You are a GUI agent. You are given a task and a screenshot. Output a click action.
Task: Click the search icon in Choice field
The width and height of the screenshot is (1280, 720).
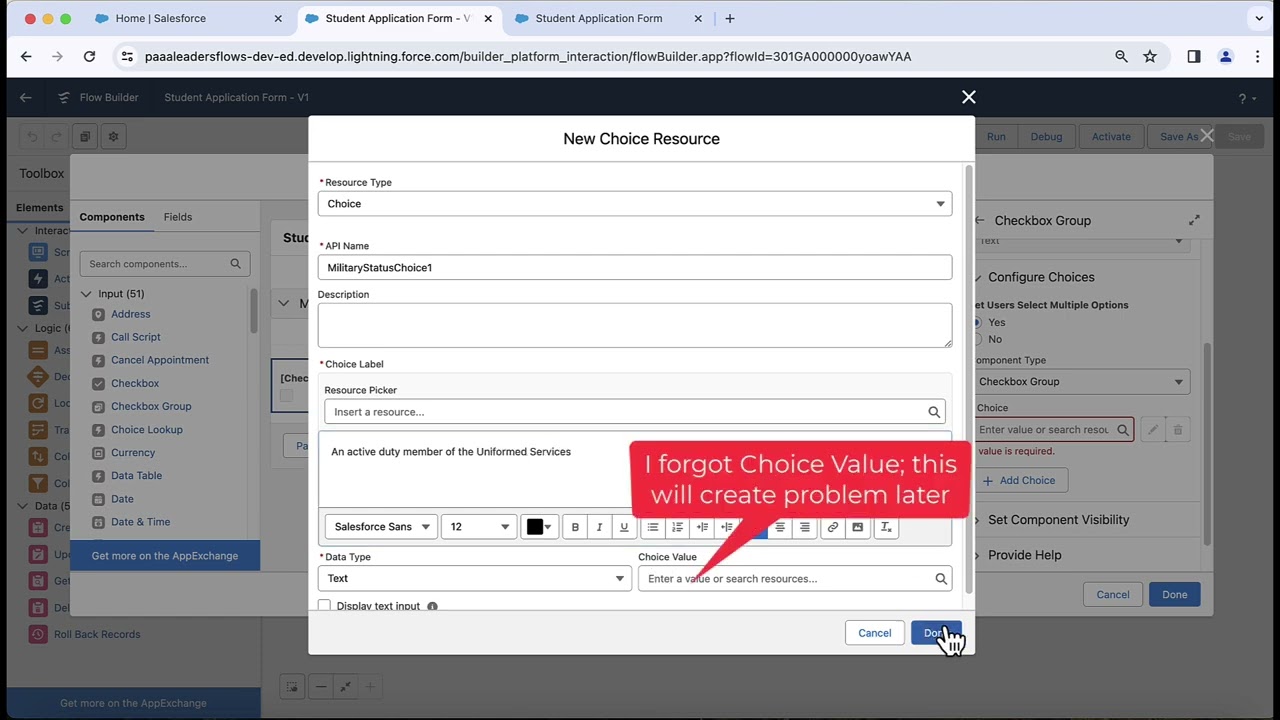[x=1123, y=430]
